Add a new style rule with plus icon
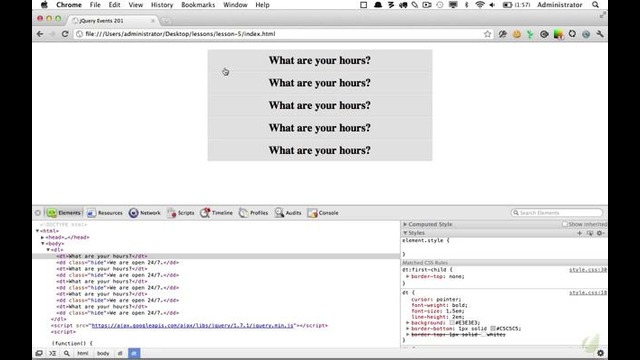 click(580, 233)
